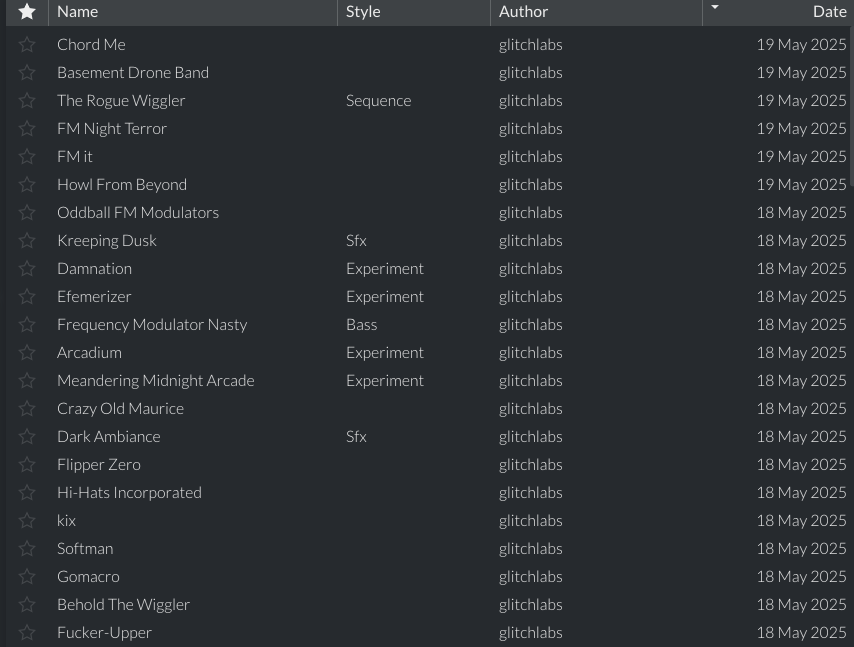
Task: Select The Rogue Wiggler preset
Action: point(121,101)
